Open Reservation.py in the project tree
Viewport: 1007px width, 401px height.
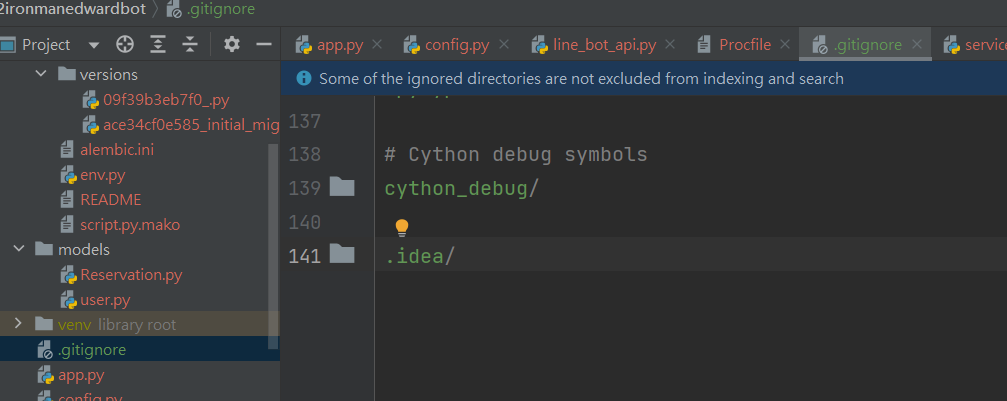pos(131,274)
